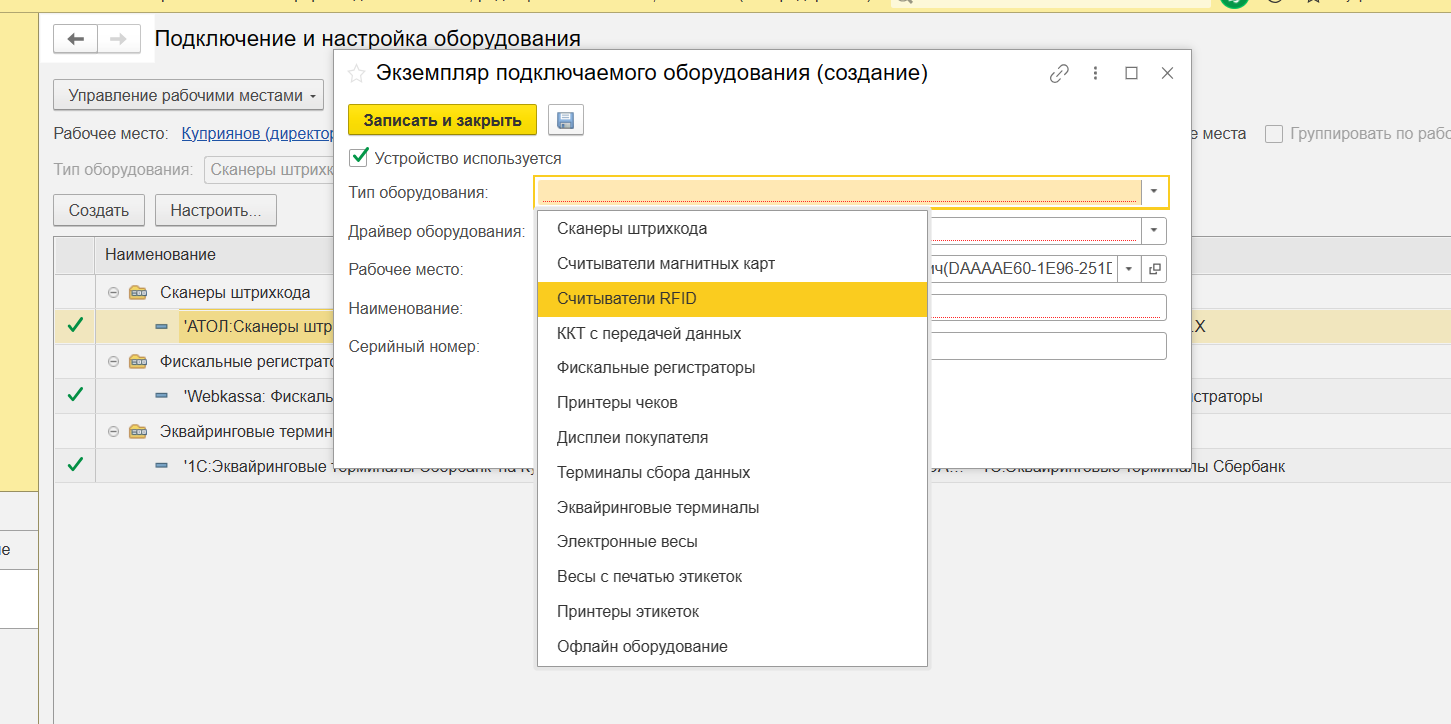Open the Тип оборудования dropdown arrow
This screenshot has width=1451, height=724.
point(1154,191)
